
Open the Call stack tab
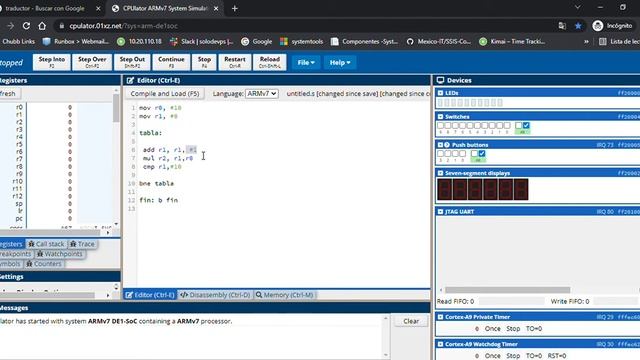47,244
